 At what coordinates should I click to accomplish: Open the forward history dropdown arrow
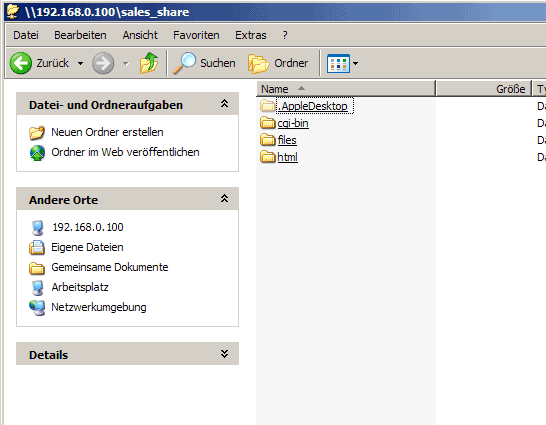[126, 63]
